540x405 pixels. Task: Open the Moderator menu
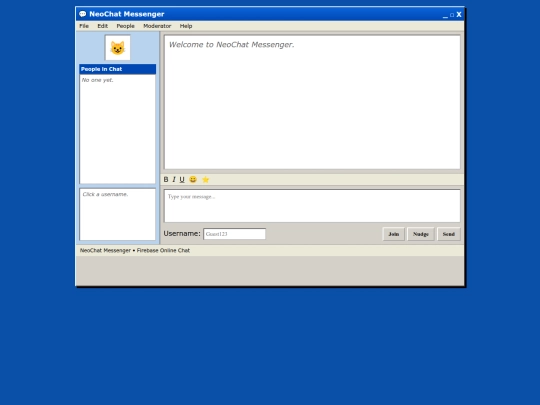click(157, 26)
